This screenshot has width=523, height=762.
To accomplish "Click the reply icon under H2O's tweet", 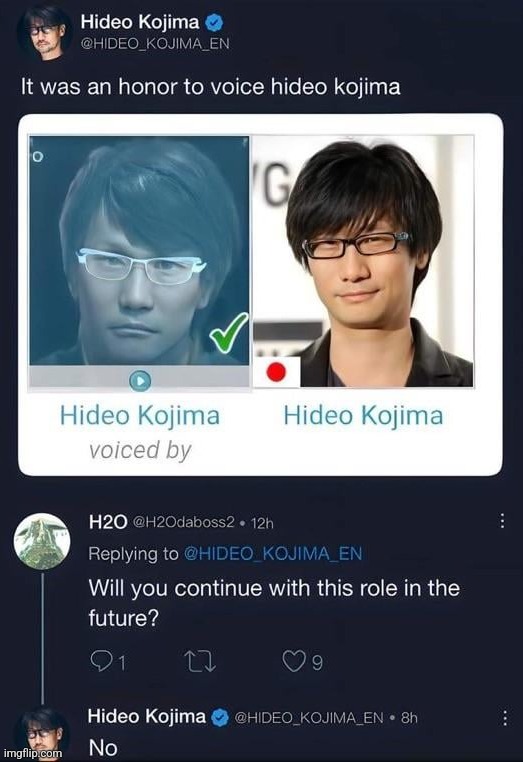I will 101,662.
